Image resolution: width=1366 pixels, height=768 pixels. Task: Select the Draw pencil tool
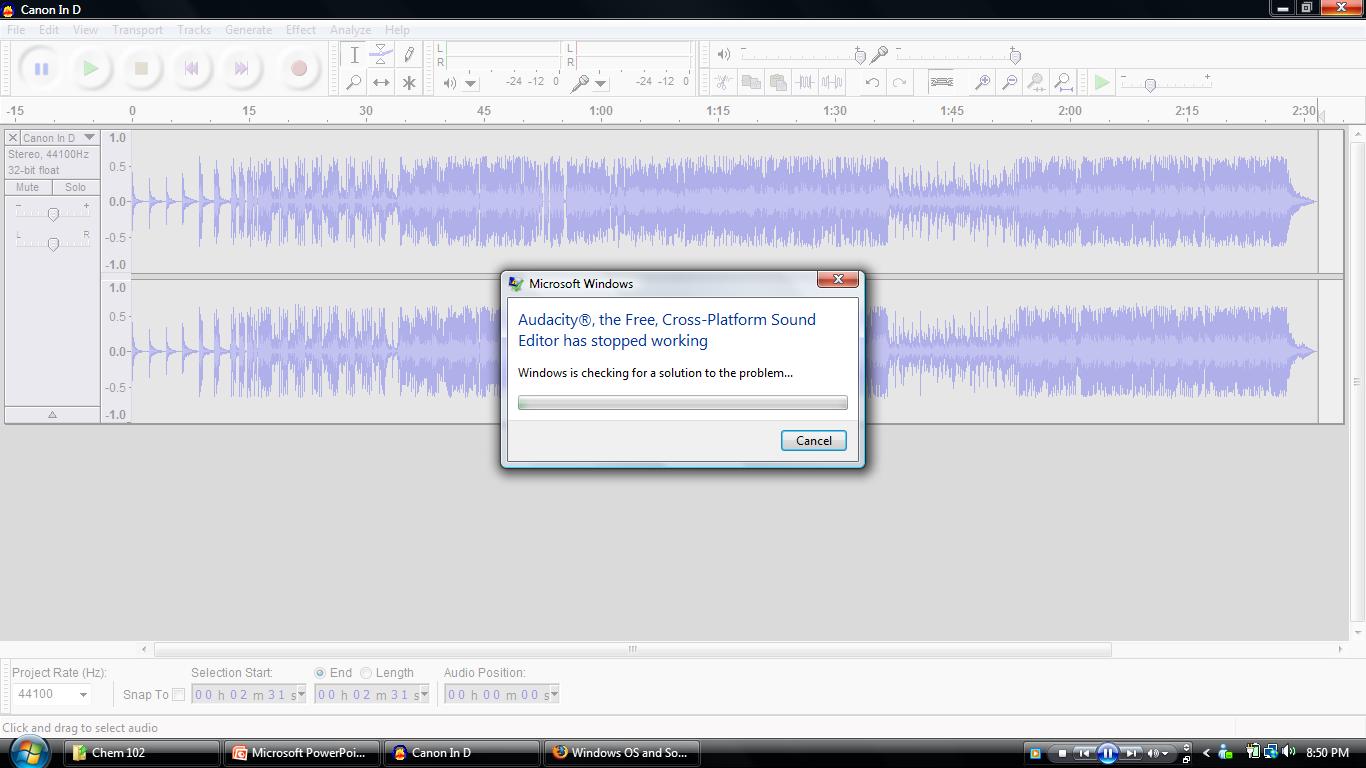pyautogui.click(x=408, y=55)
